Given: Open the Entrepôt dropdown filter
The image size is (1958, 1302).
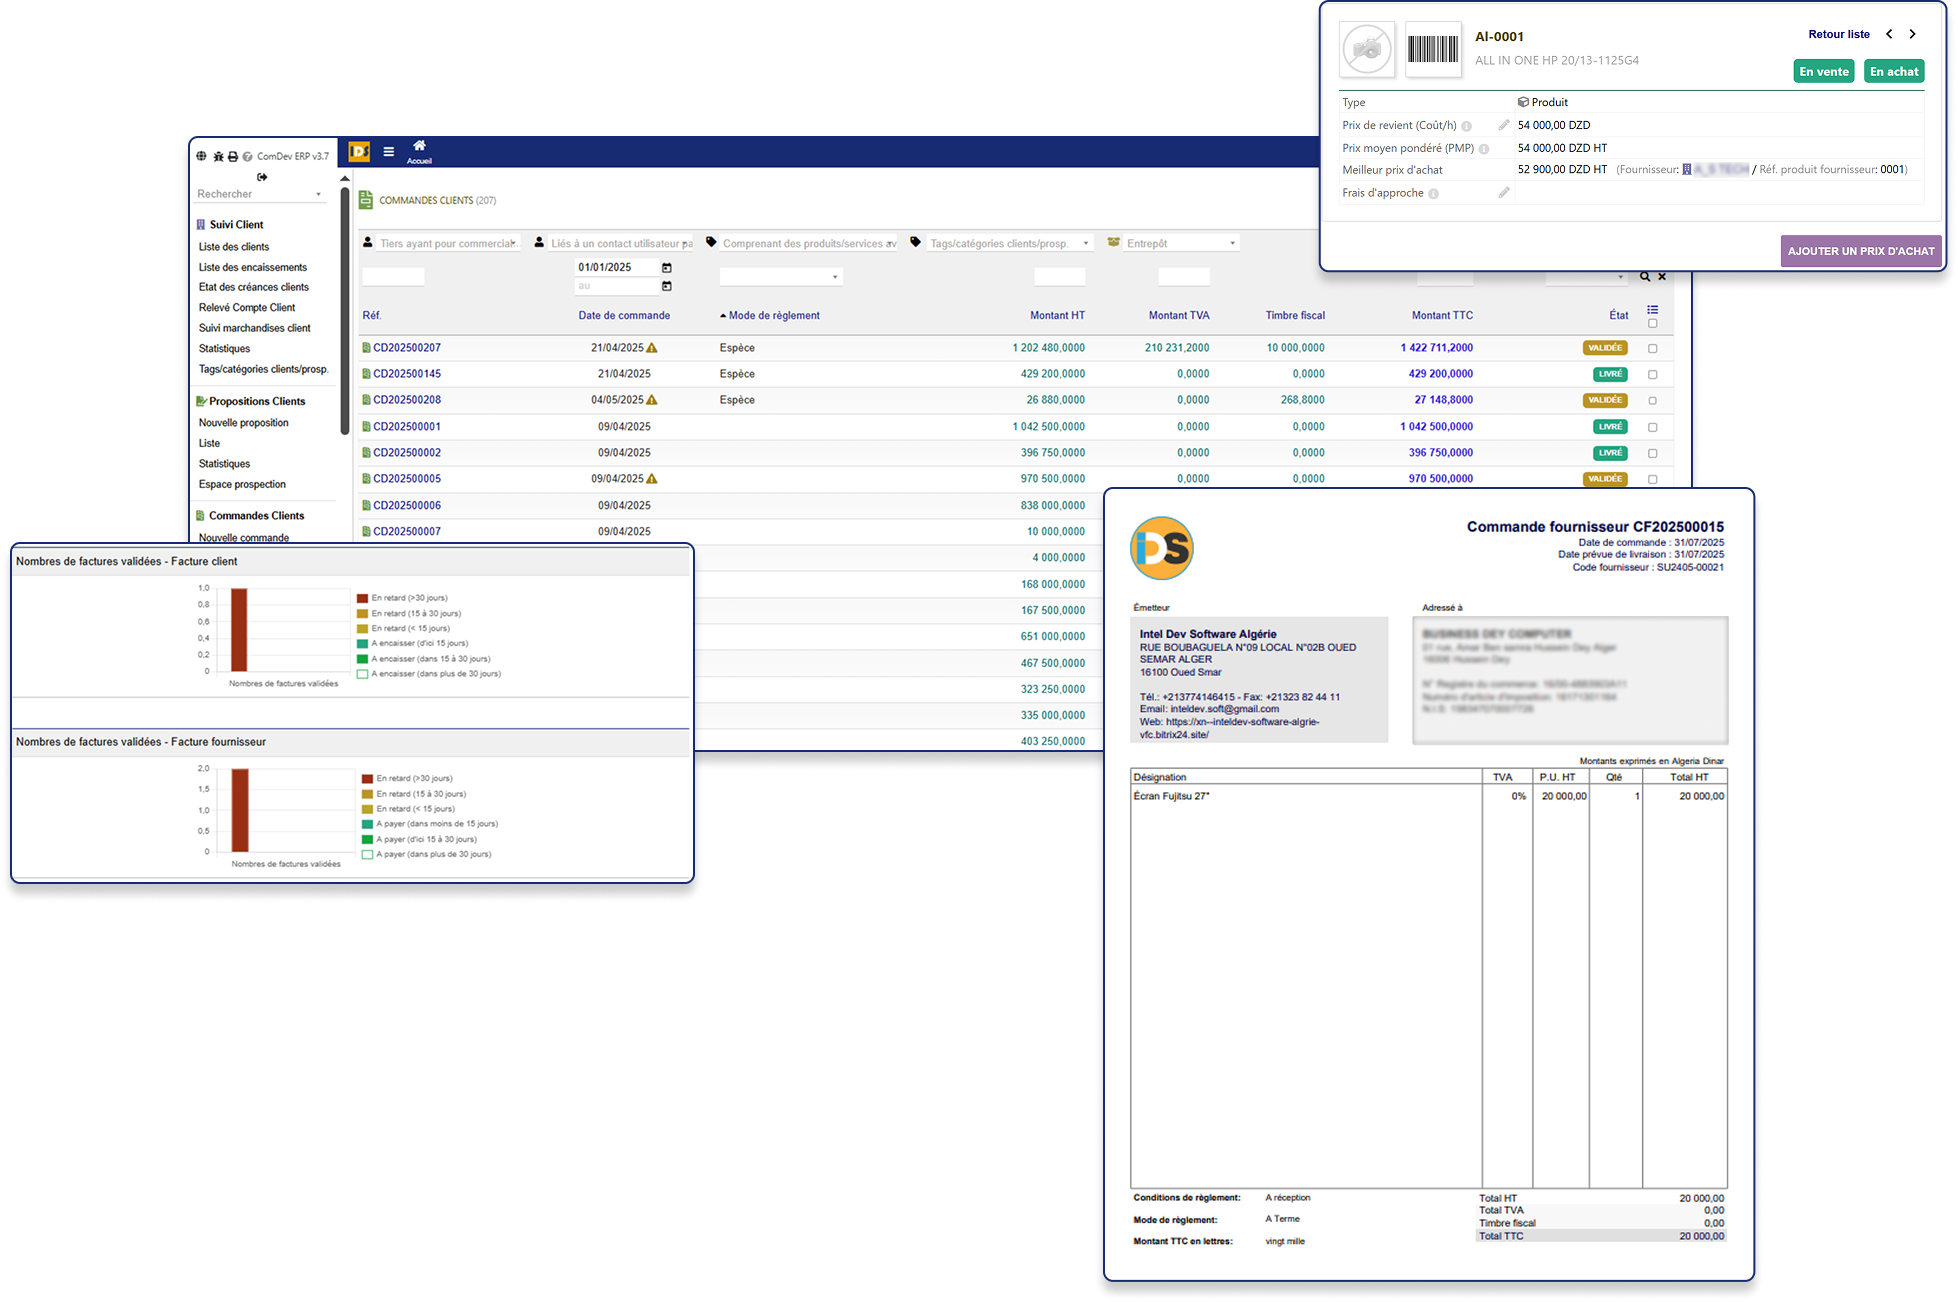Looking at the screenshot, I should click(x=1180, y=242).
